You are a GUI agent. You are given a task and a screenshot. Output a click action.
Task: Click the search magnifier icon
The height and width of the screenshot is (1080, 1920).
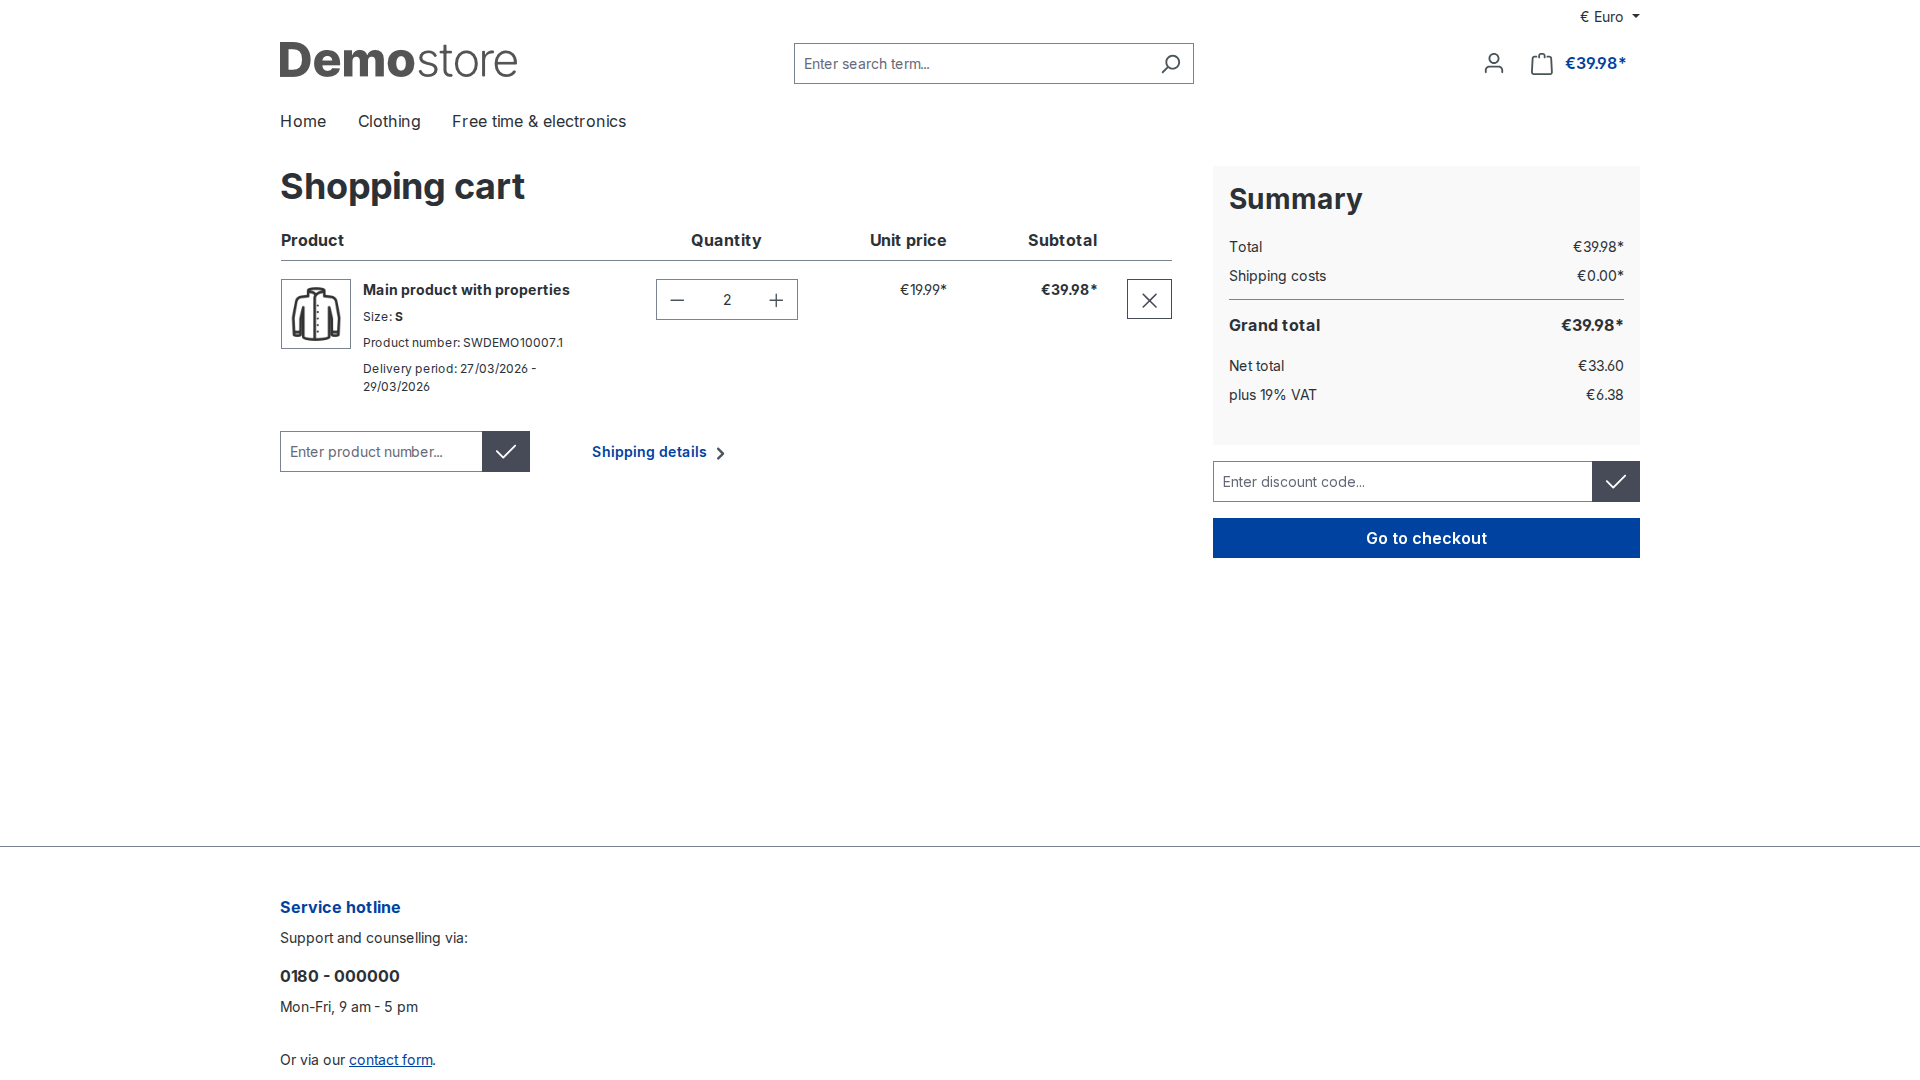[1170, 64]
